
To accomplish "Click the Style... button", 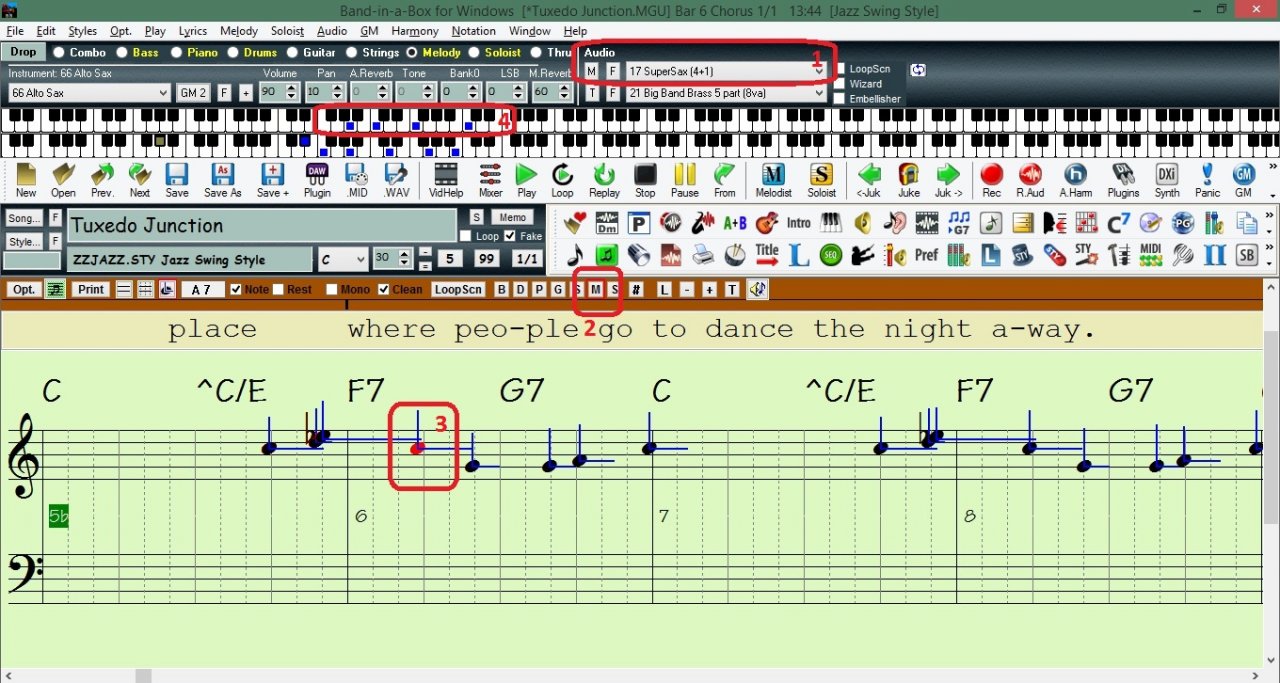I will (23, 241).
